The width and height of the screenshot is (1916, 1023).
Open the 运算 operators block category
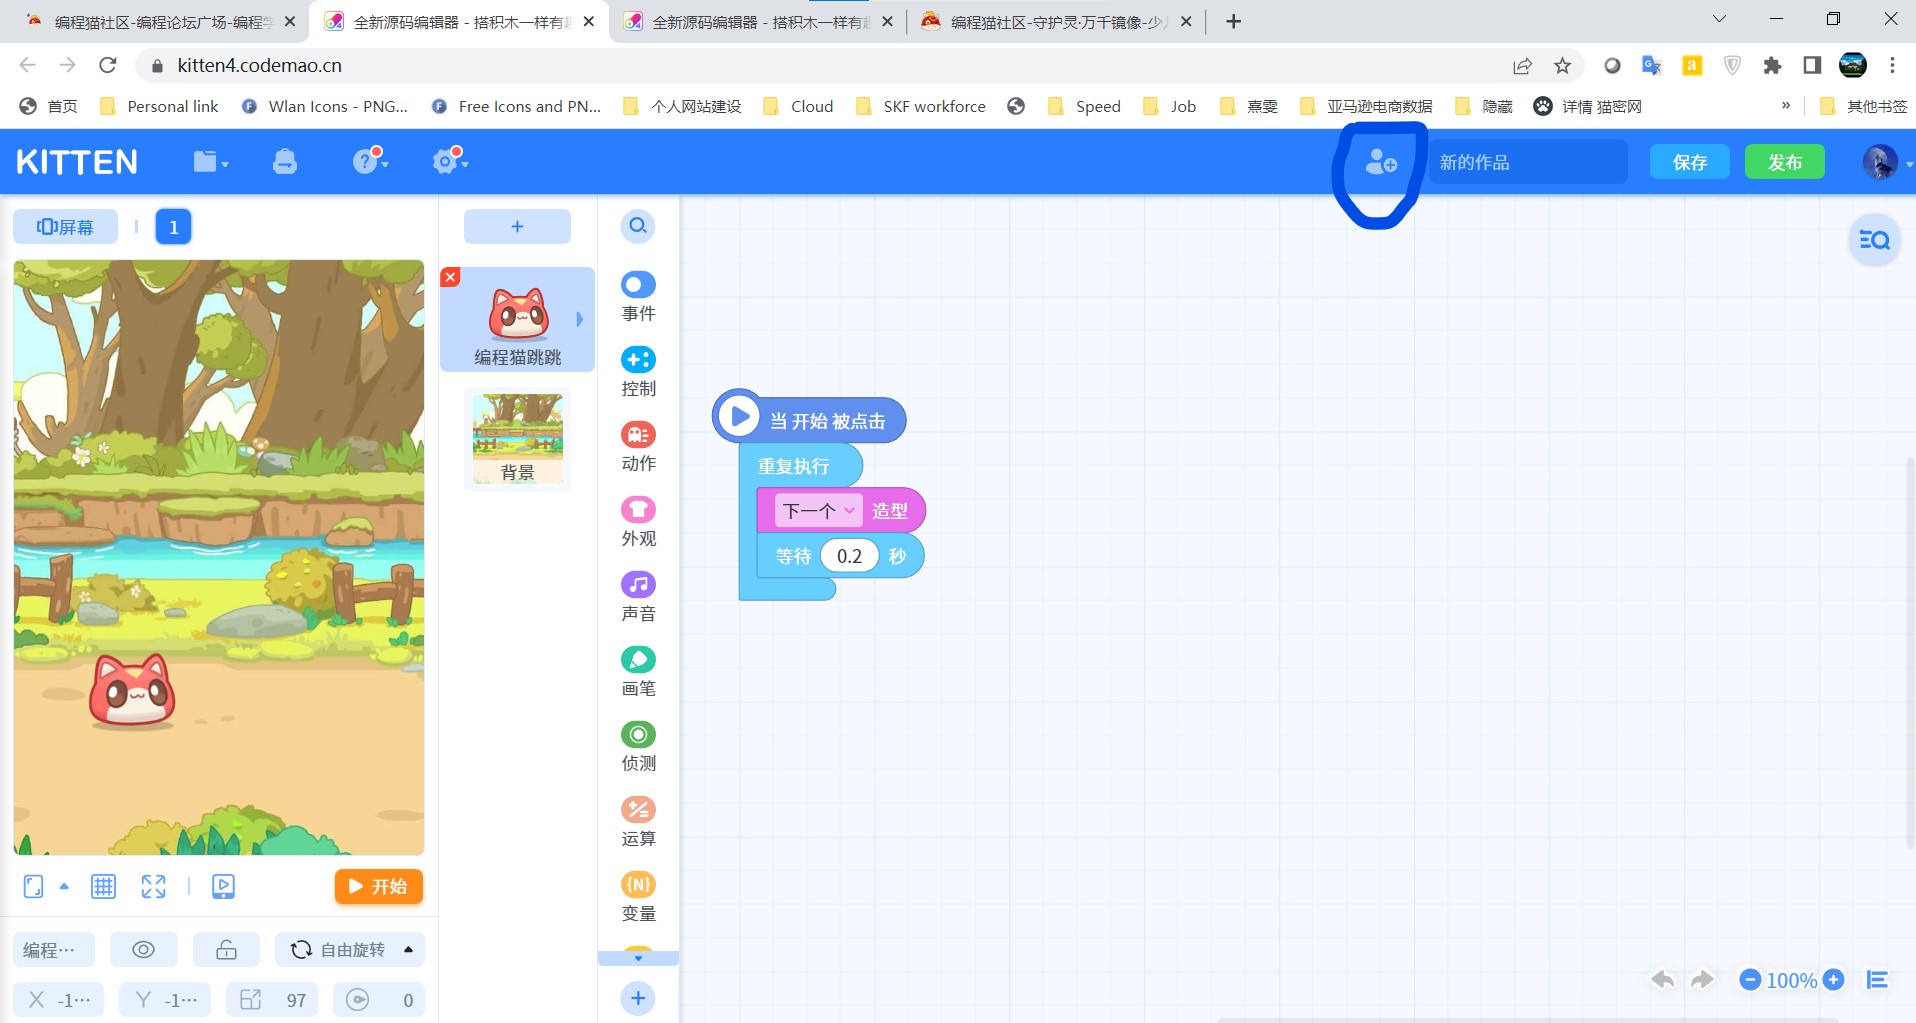[638, 822]
